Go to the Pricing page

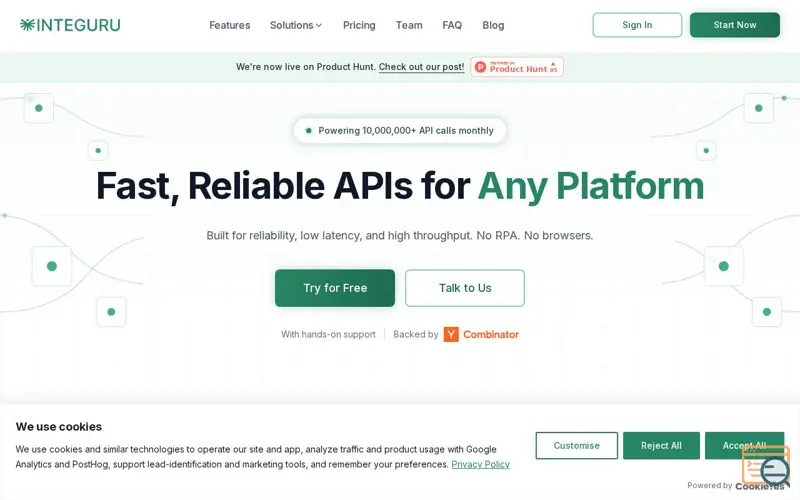tap(359, 25)
